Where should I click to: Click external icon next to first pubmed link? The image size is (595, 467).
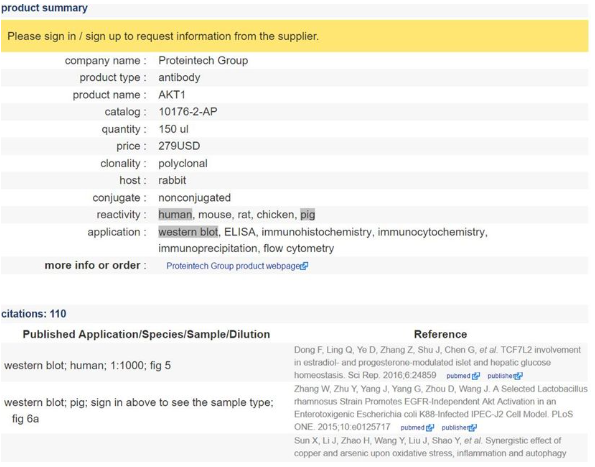(475, 376)
